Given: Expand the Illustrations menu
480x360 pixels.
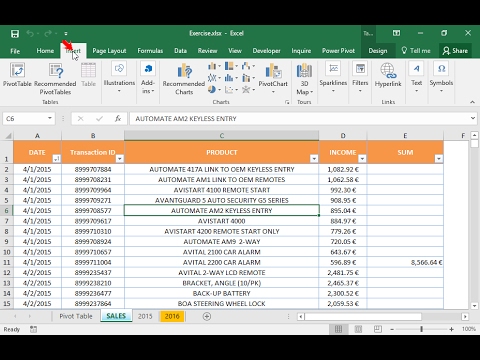Looking at the screenshot, I should tap(119, 77).
